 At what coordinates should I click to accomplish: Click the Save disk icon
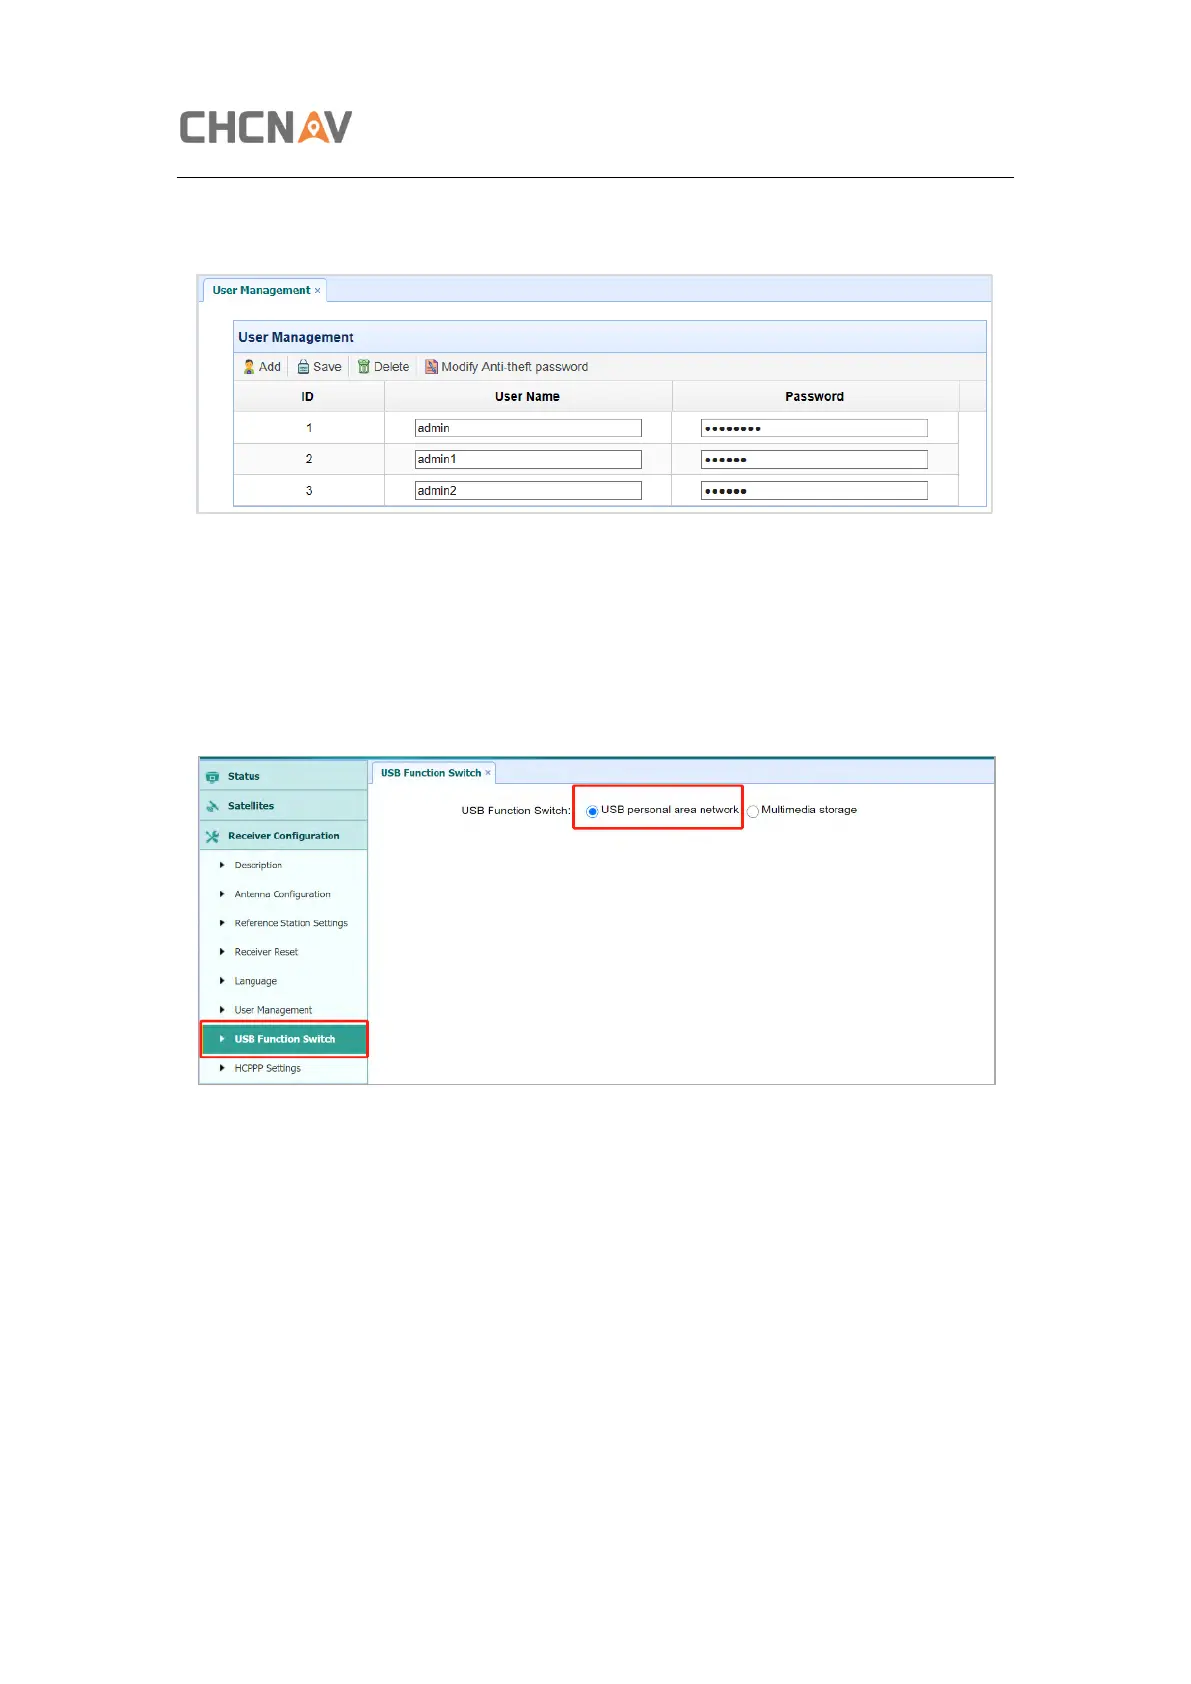pos(303,367)
